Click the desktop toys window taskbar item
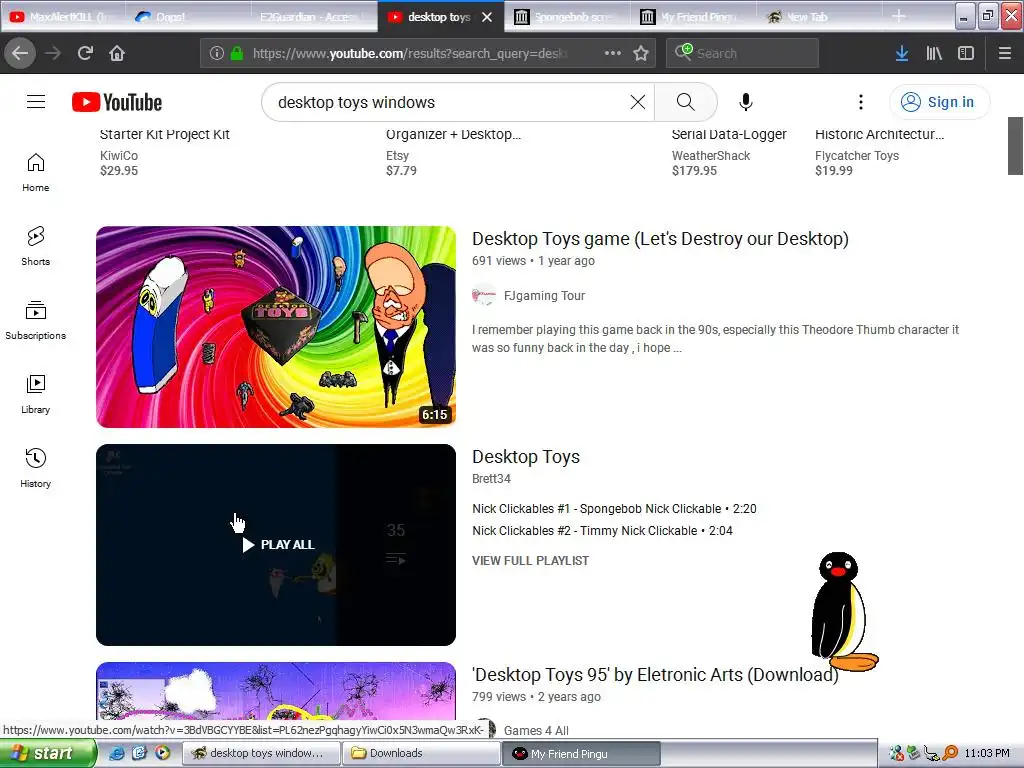 click(x=261, y=753)
